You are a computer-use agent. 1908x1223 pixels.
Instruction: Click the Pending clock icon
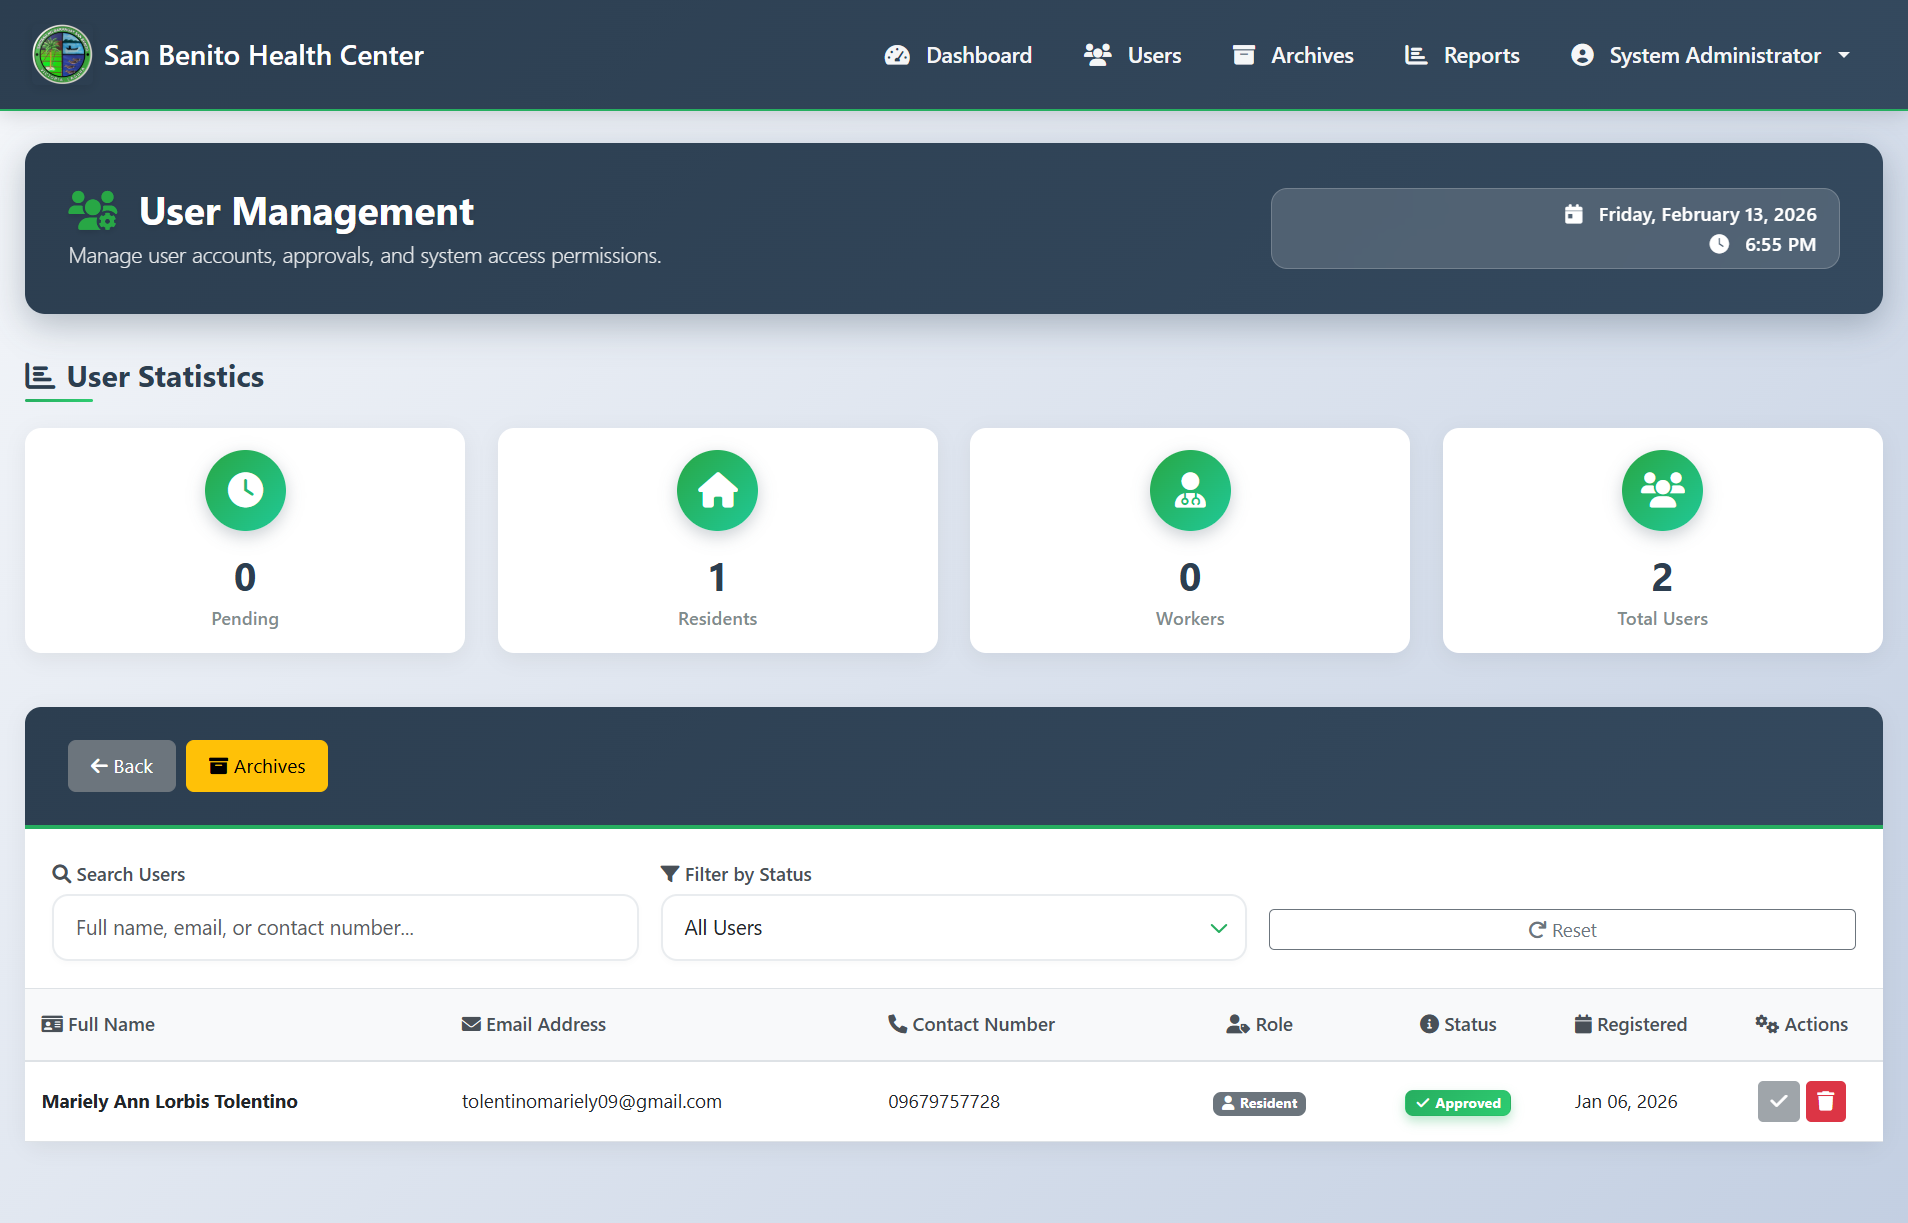[245, 490]
